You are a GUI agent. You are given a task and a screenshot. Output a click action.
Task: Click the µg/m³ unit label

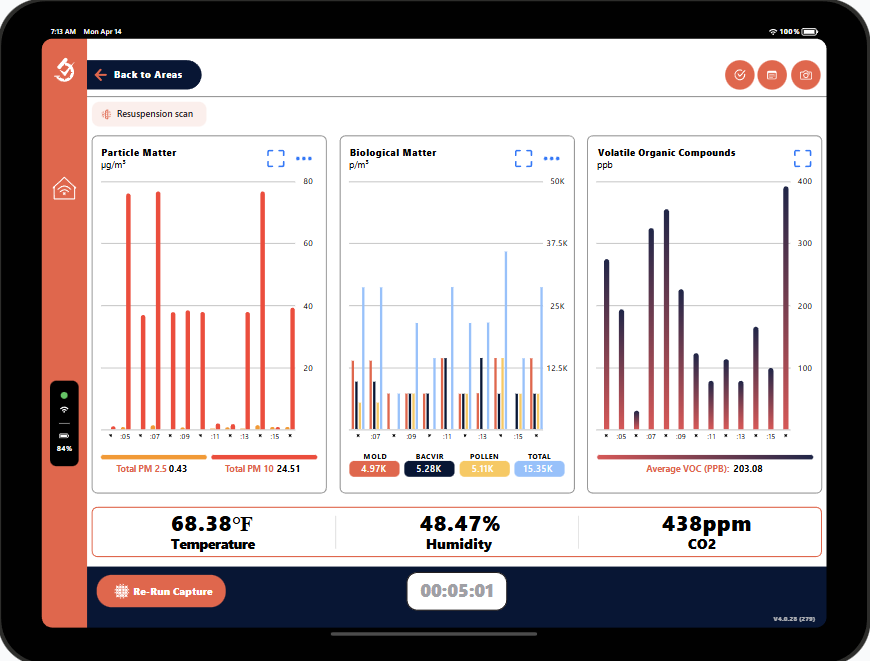coord(113,165)
